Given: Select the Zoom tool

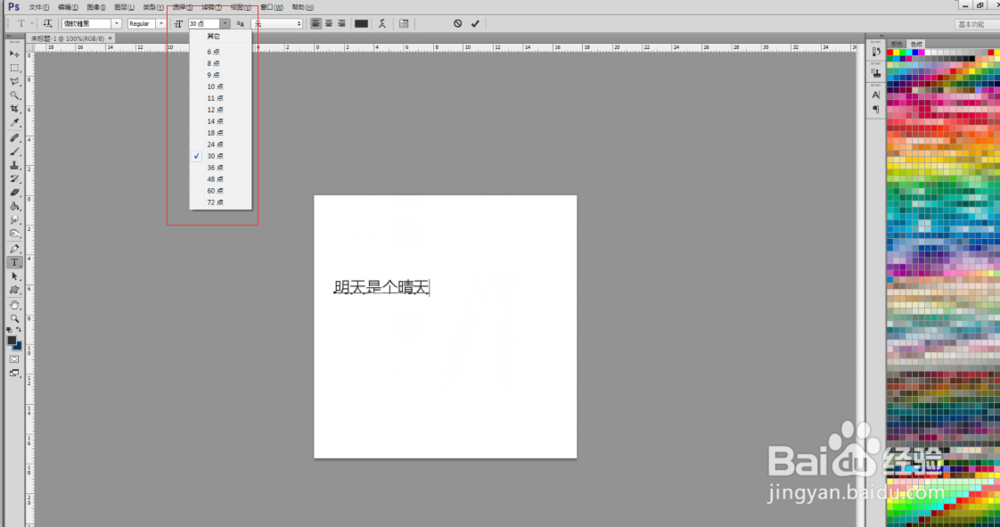Looking at the screenshot, I should (15, 319).
